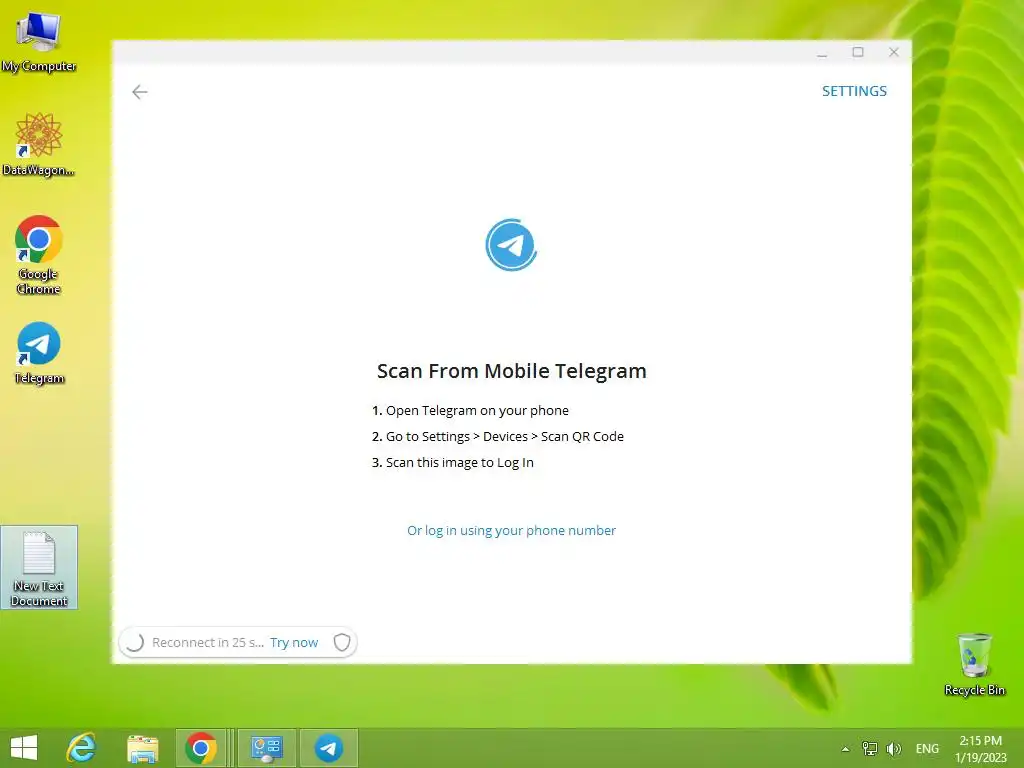Click the Telegram logo spinner in the center
Viewport: 1024px width, 768px height.
[511, 245]
